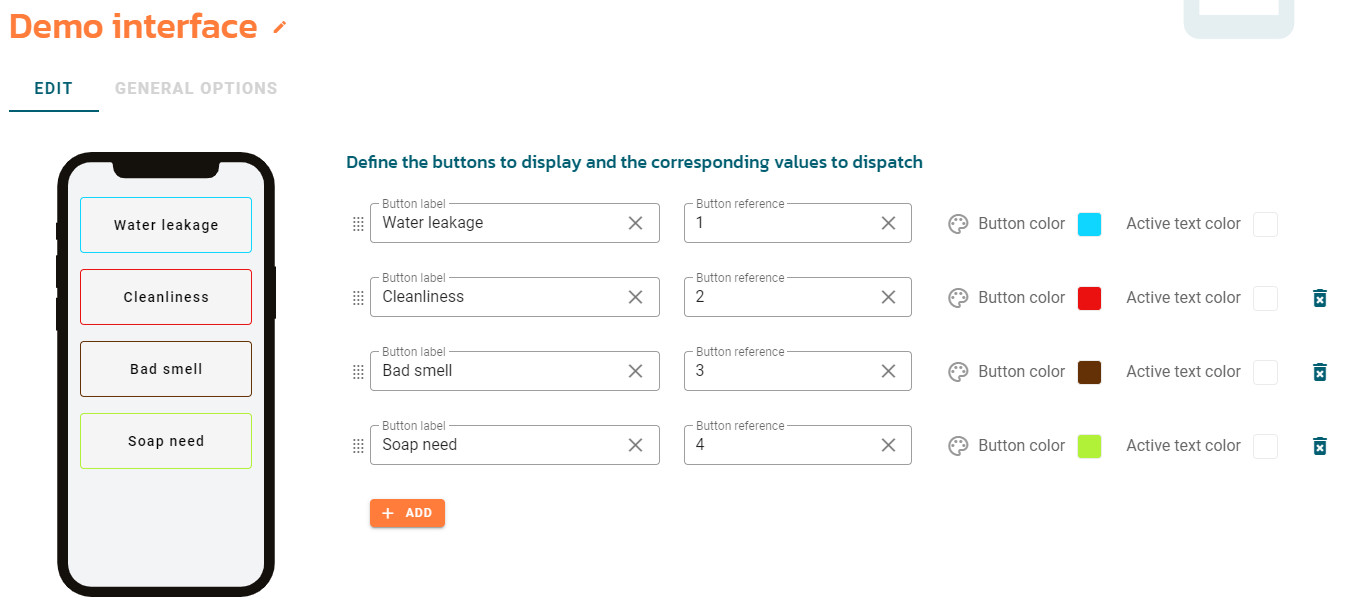This screenshot has width=1351, height=608.
Task: Focus the Button reference field containing 4
Action: (x=798, y=445)
